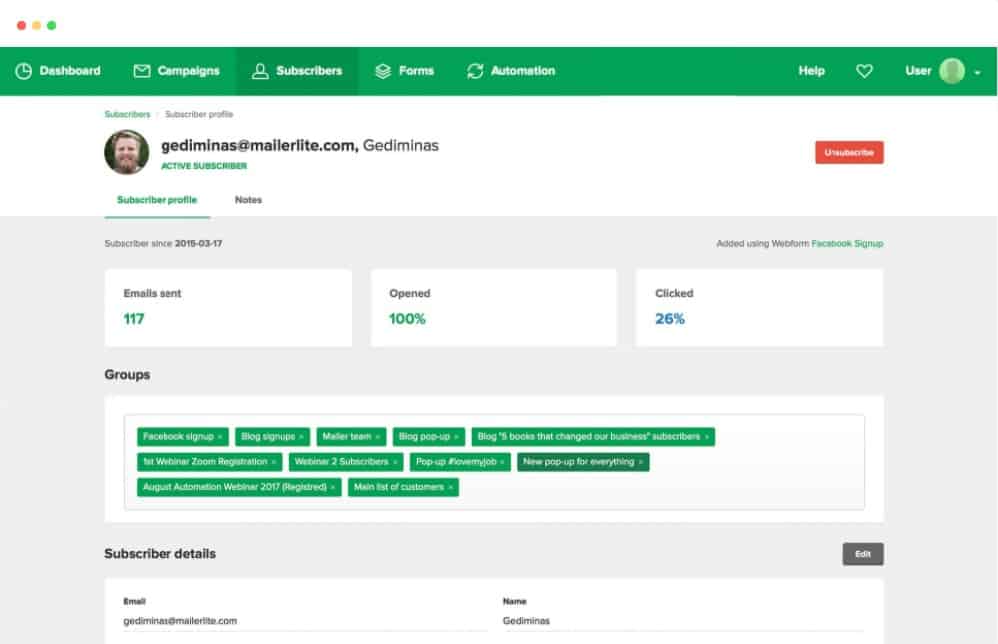Open the Facebook Signup webform link
This screenshot has width=998, height=644.
pyautogui.click(x=847, y=243)
